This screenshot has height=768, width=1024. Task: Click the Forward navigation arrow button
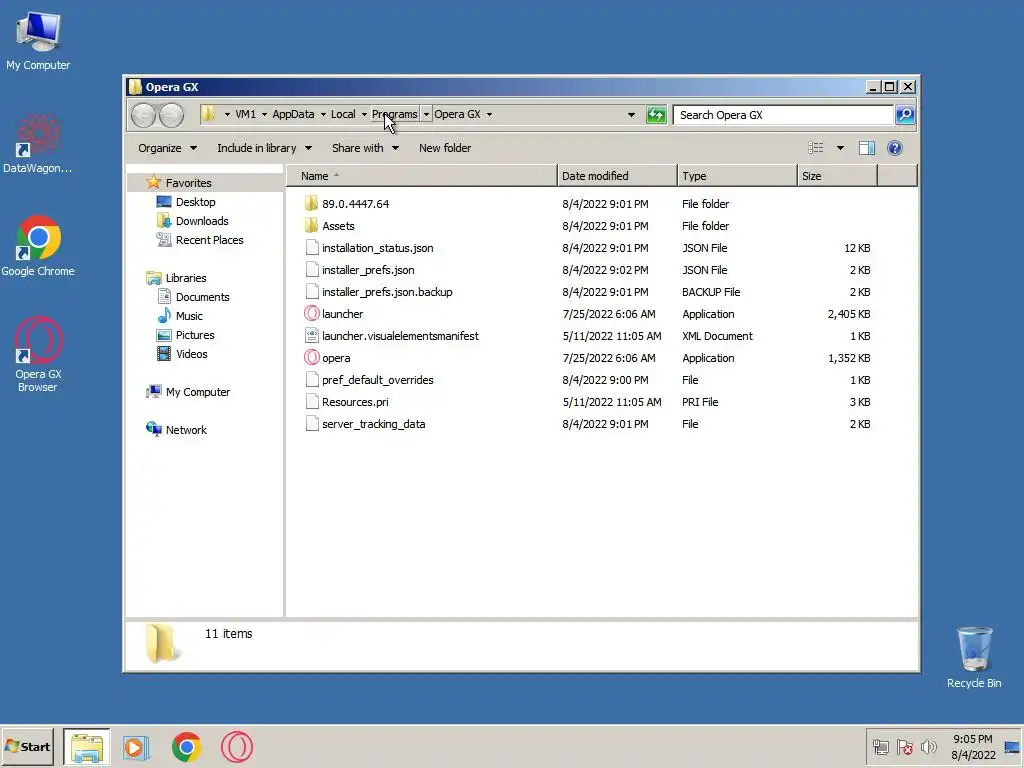coord(171,115)
